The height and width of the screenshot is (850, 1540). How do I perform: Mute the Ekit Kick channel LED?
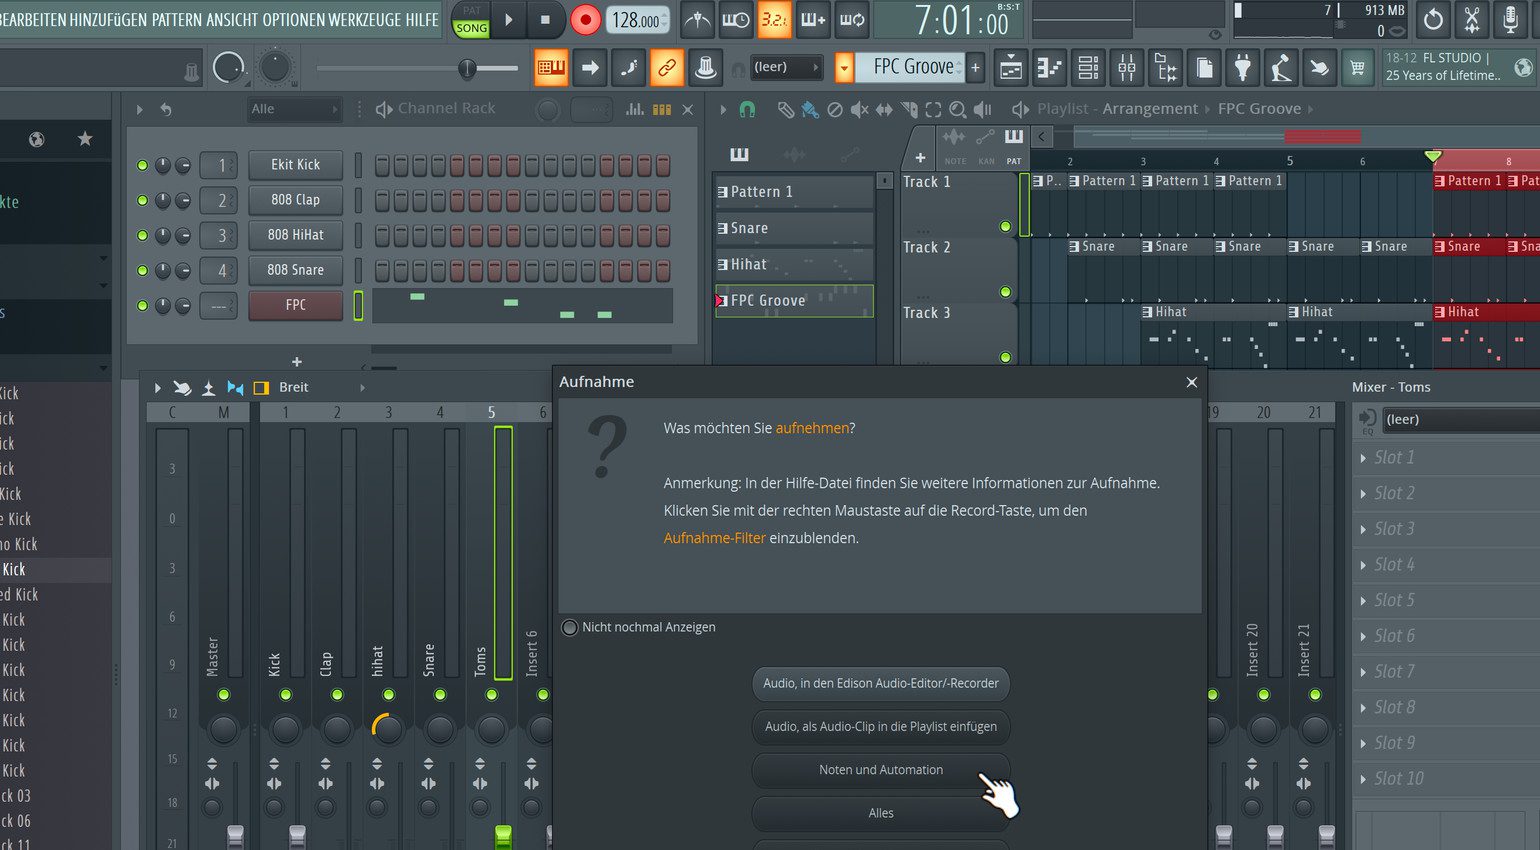[142, 165]
